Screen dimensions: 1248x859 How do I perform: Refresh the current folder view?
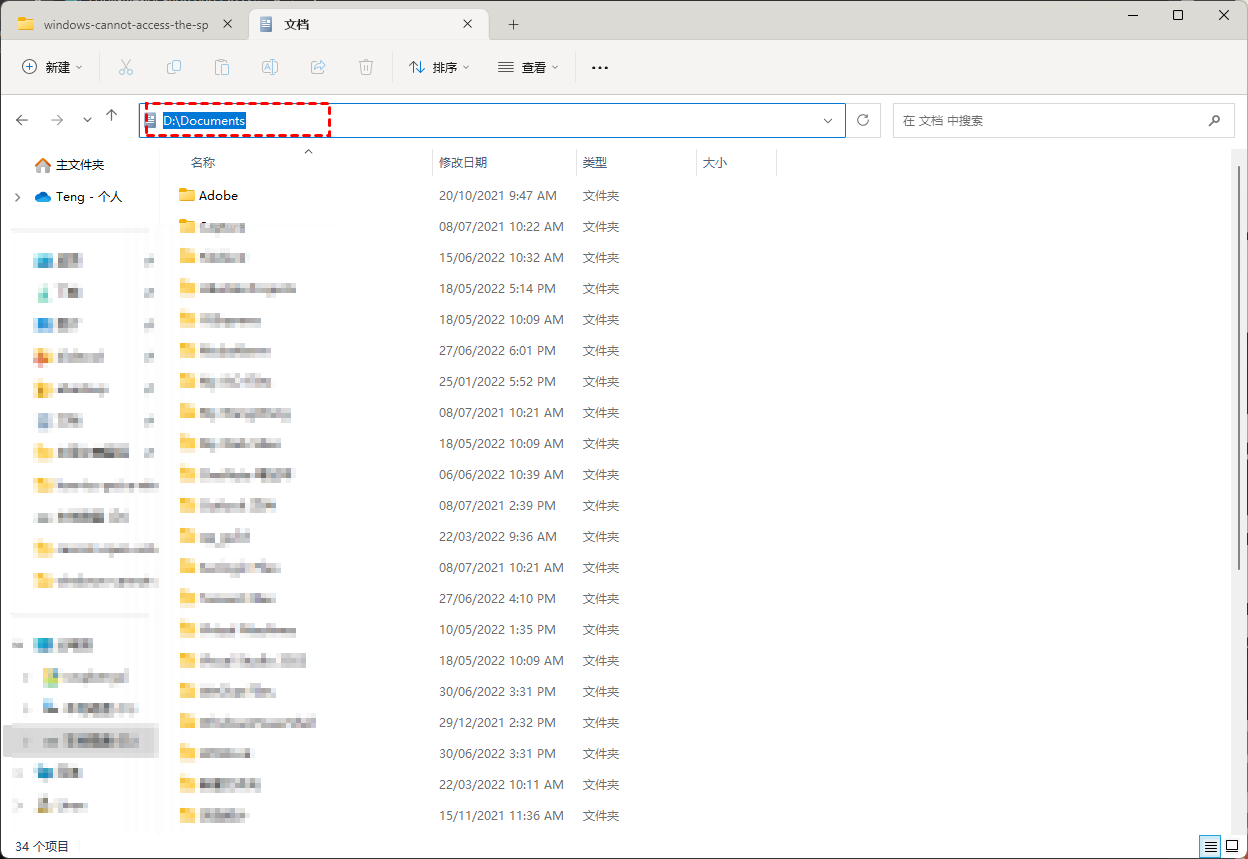[x=863, y=120]
